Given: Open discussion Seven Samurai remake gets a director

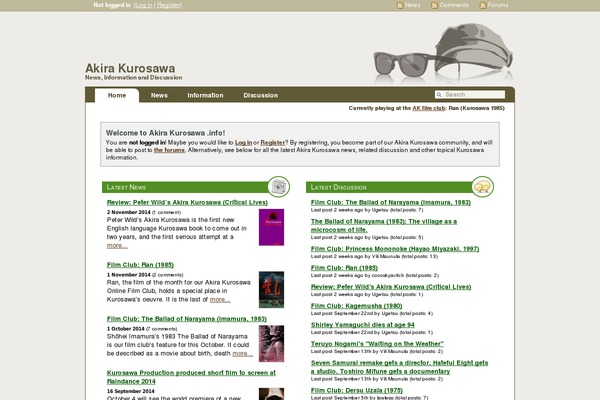Looking at the screenshot, I should tap(399, 367).
